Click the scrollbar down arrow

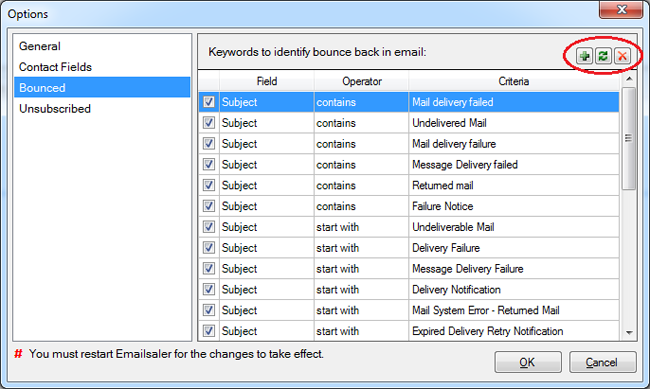click(629, 333)
